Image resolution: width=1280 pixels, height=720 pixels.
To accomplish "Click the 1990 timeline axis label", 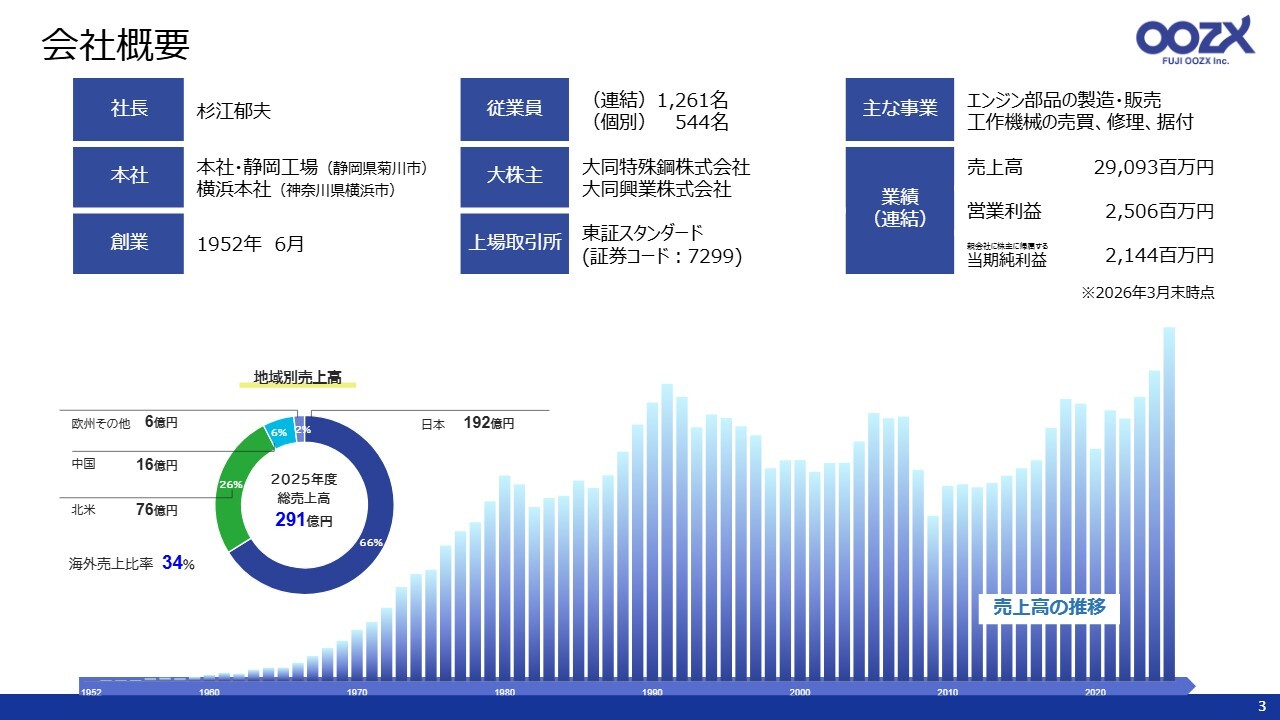I will [x=653, y=692].
